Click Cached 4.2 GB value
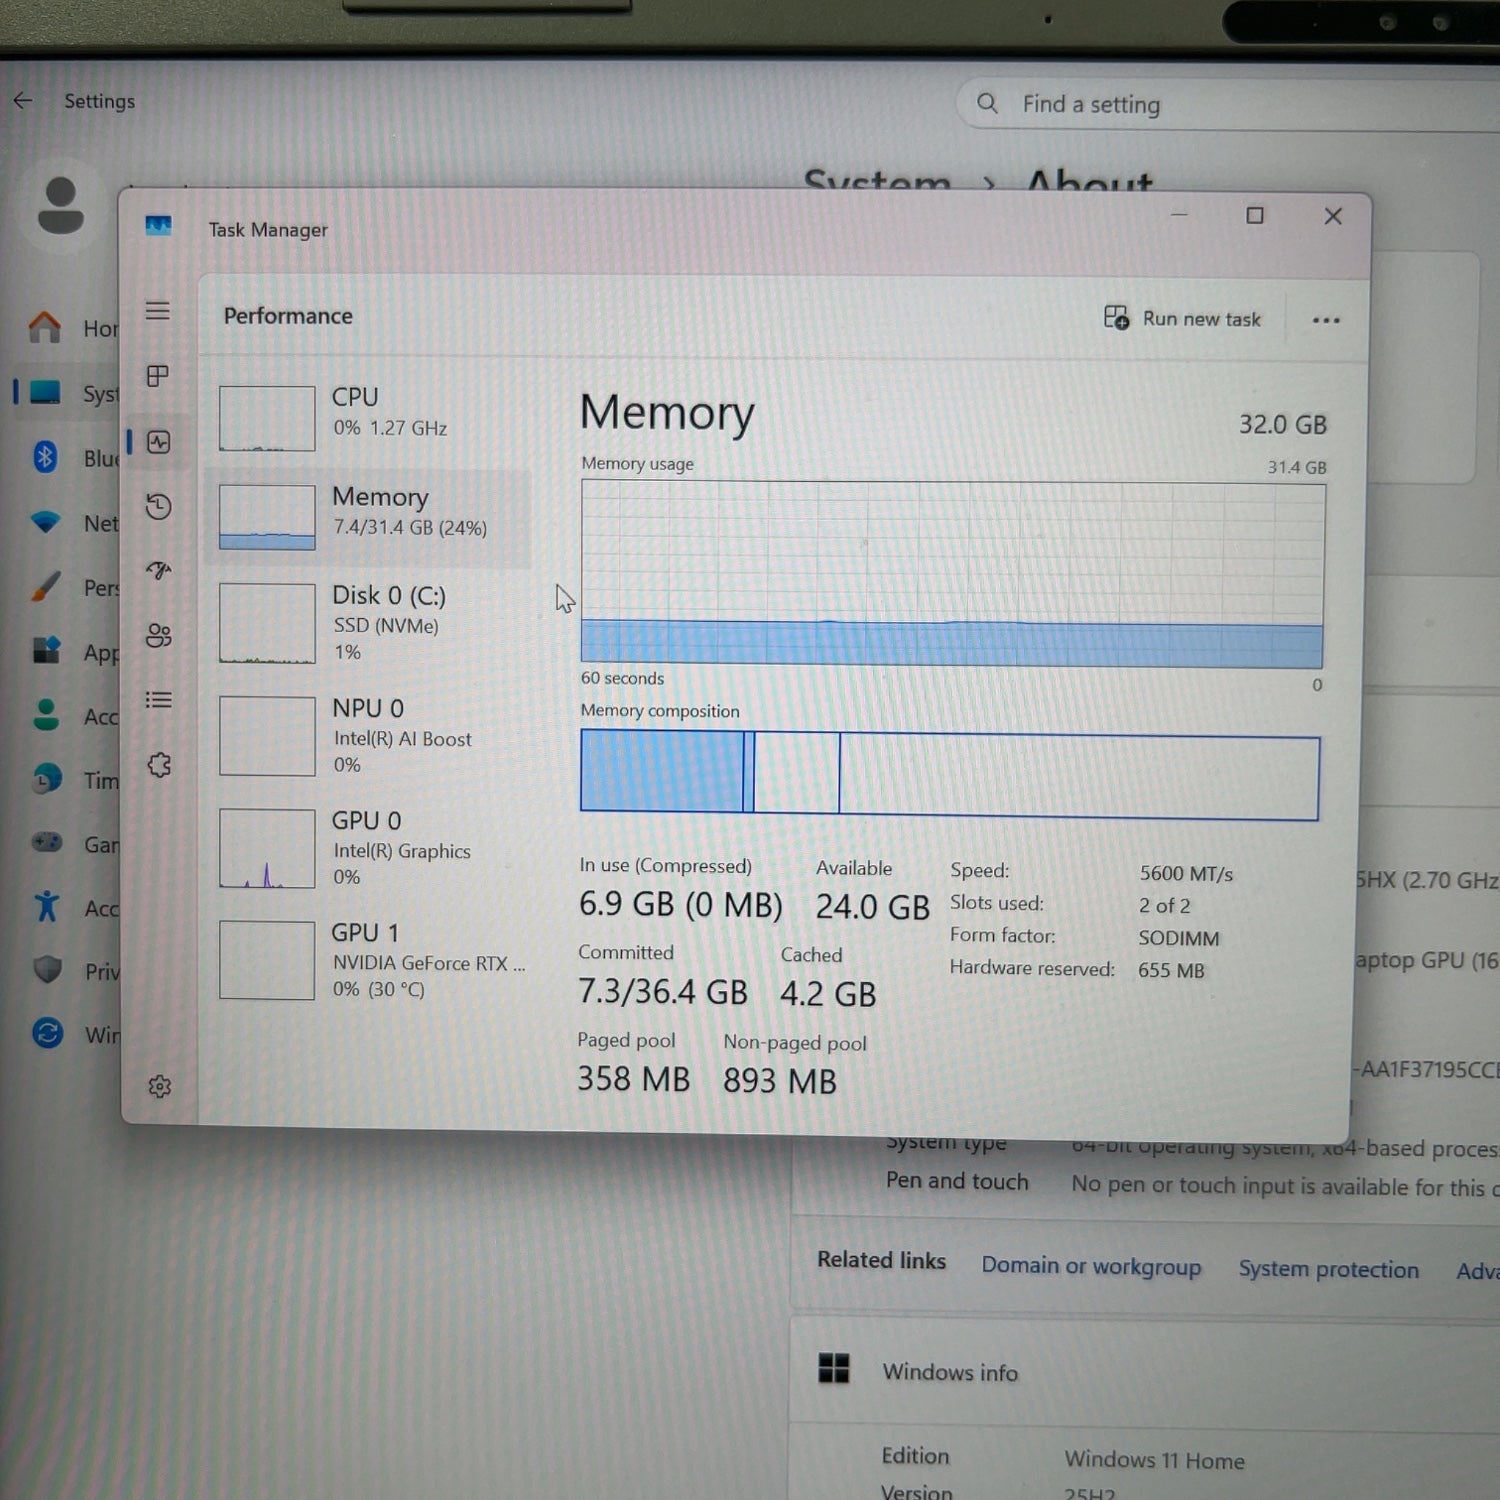This screenshot has height=1500, width=1500. (x=828, y=994)
